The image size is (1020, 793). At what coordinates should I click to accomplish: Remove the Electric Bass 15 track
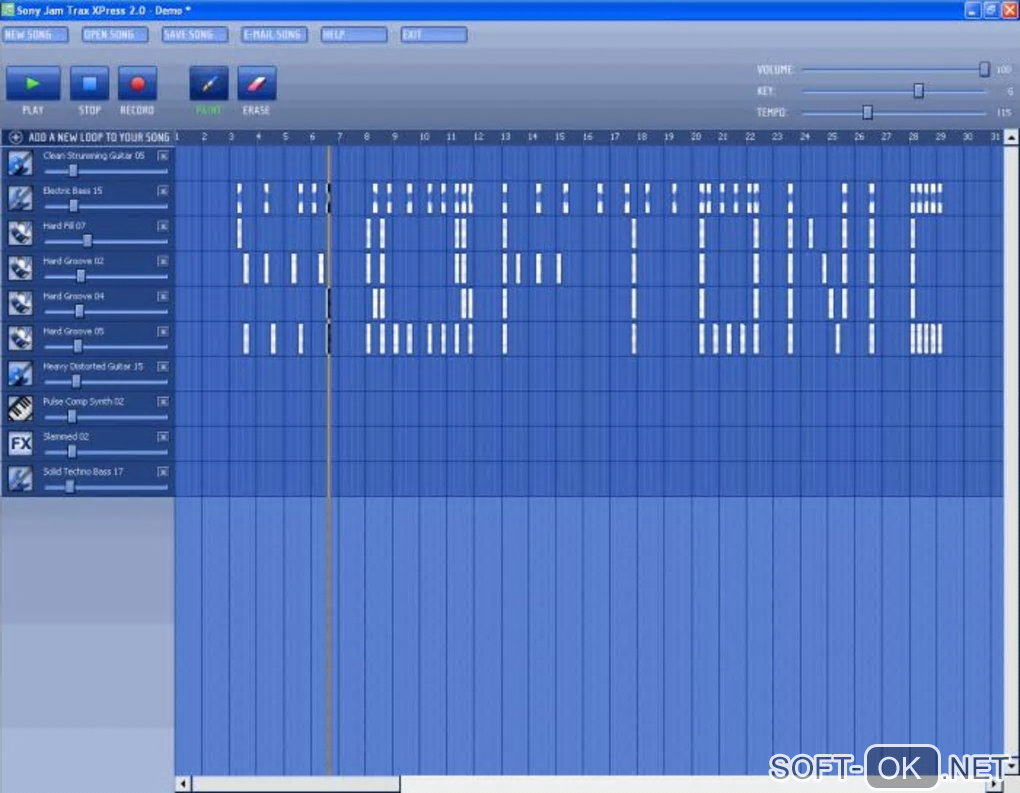[x=163, y=191]
